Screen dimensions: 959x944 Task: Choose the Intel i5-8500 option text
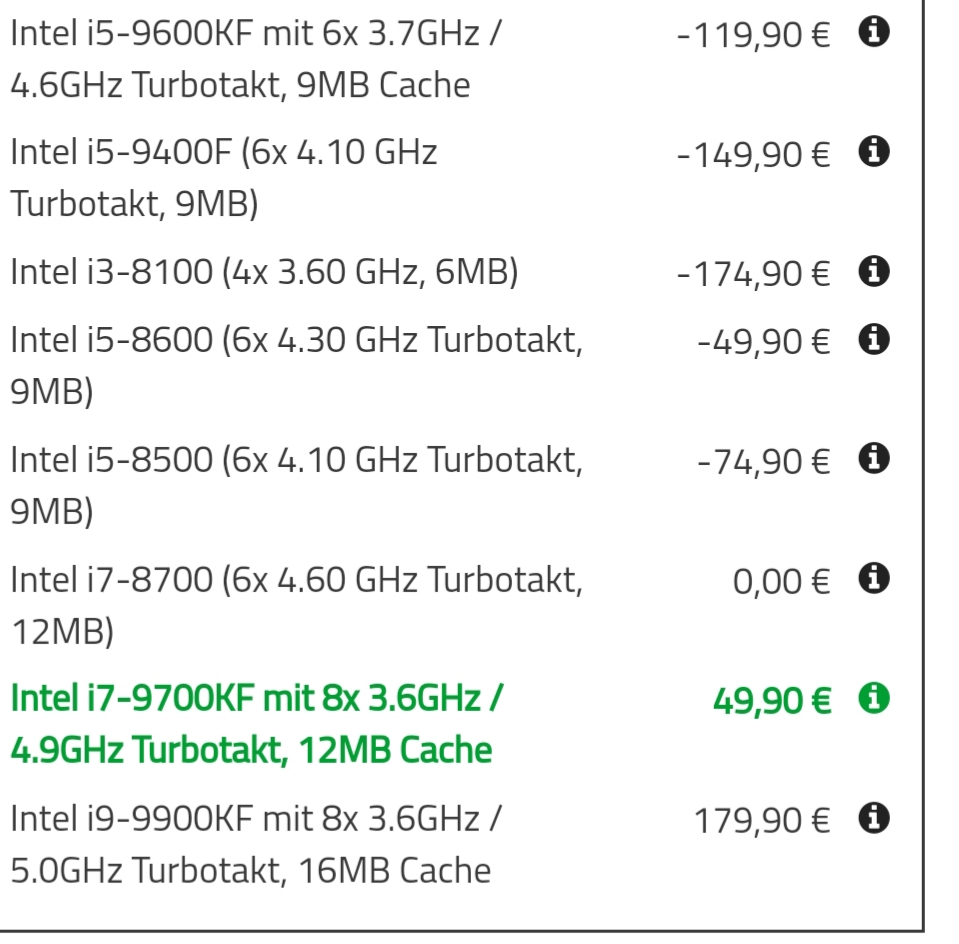tap(296, 484)
